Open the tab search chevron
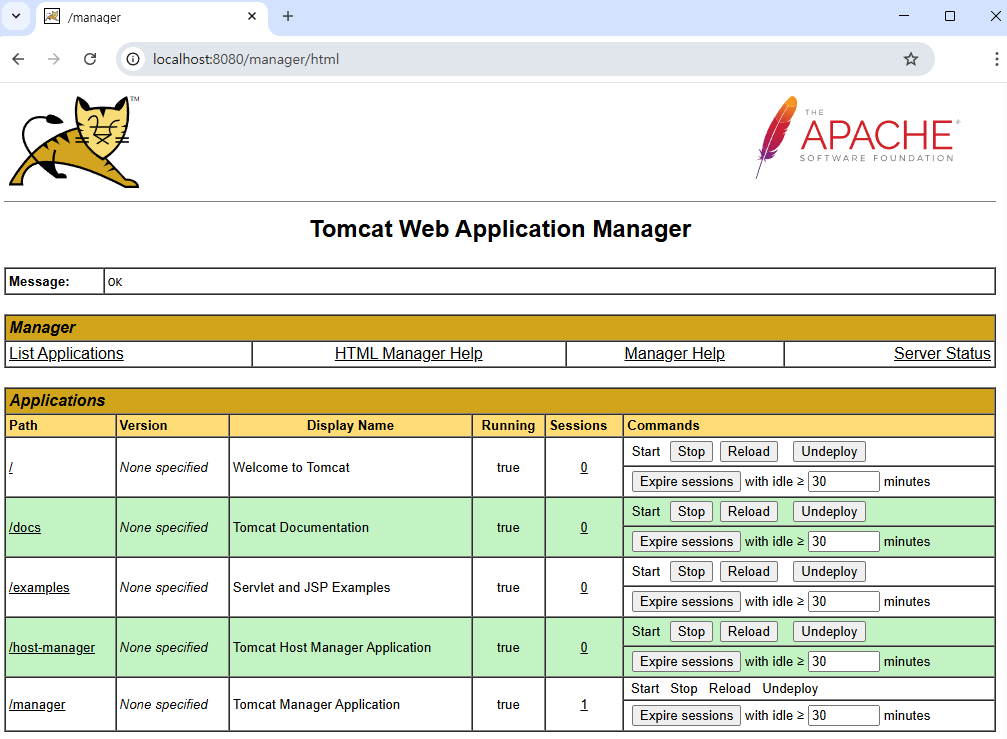Screen dimensions: 1007x739 point(16,16)
